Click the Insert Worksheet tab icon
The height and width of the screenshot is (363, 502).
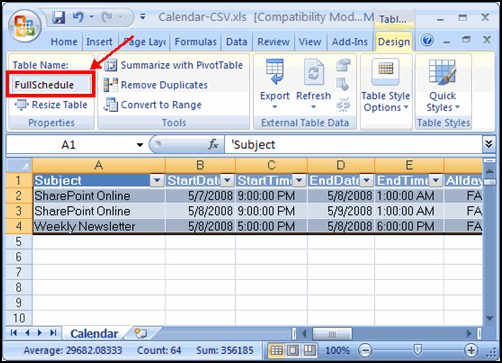pyautogui.click(x=141, y=333)
